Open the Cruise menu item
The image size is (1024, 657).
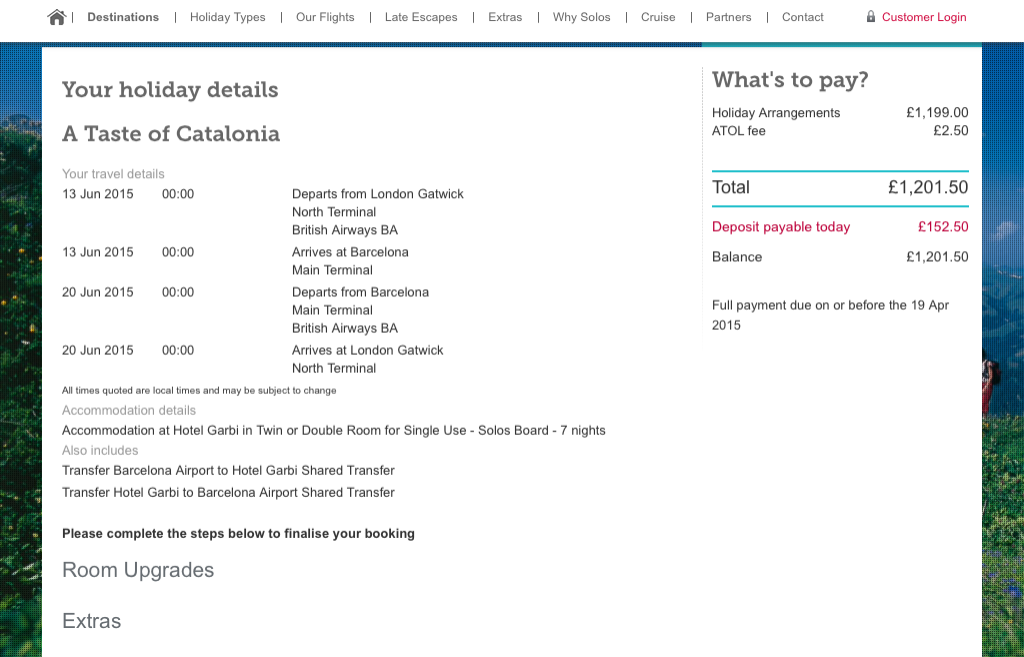658,18
